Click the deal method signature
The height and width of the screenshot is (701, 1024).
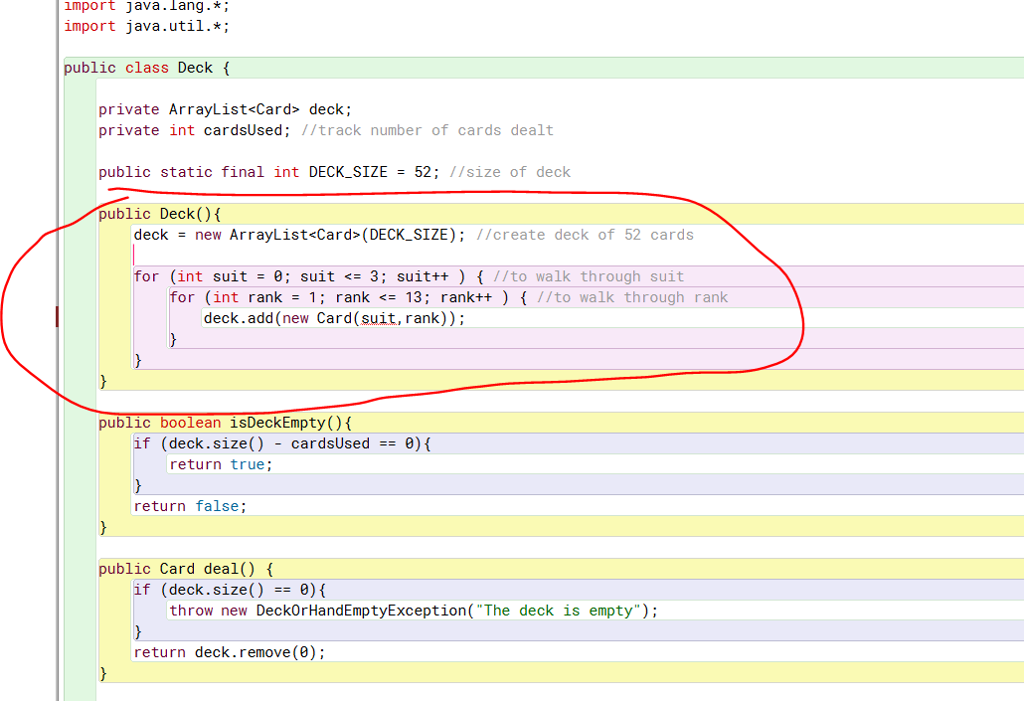coord(180,568)
